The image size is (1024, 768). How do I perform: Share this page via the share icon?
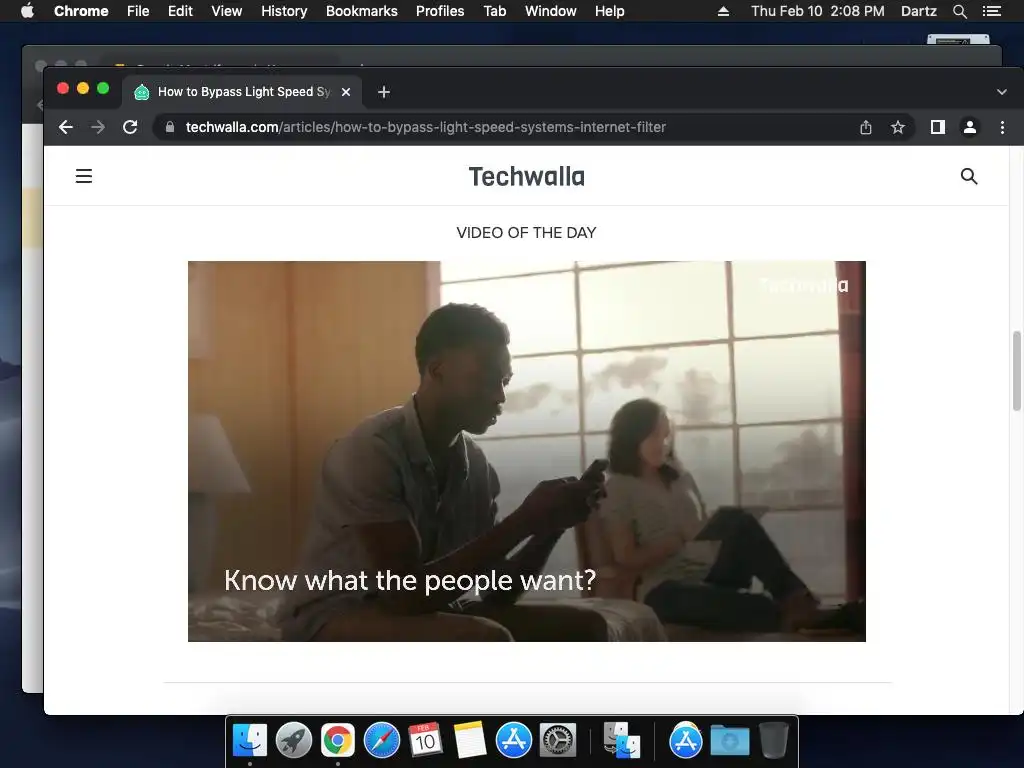pos(866,127)
